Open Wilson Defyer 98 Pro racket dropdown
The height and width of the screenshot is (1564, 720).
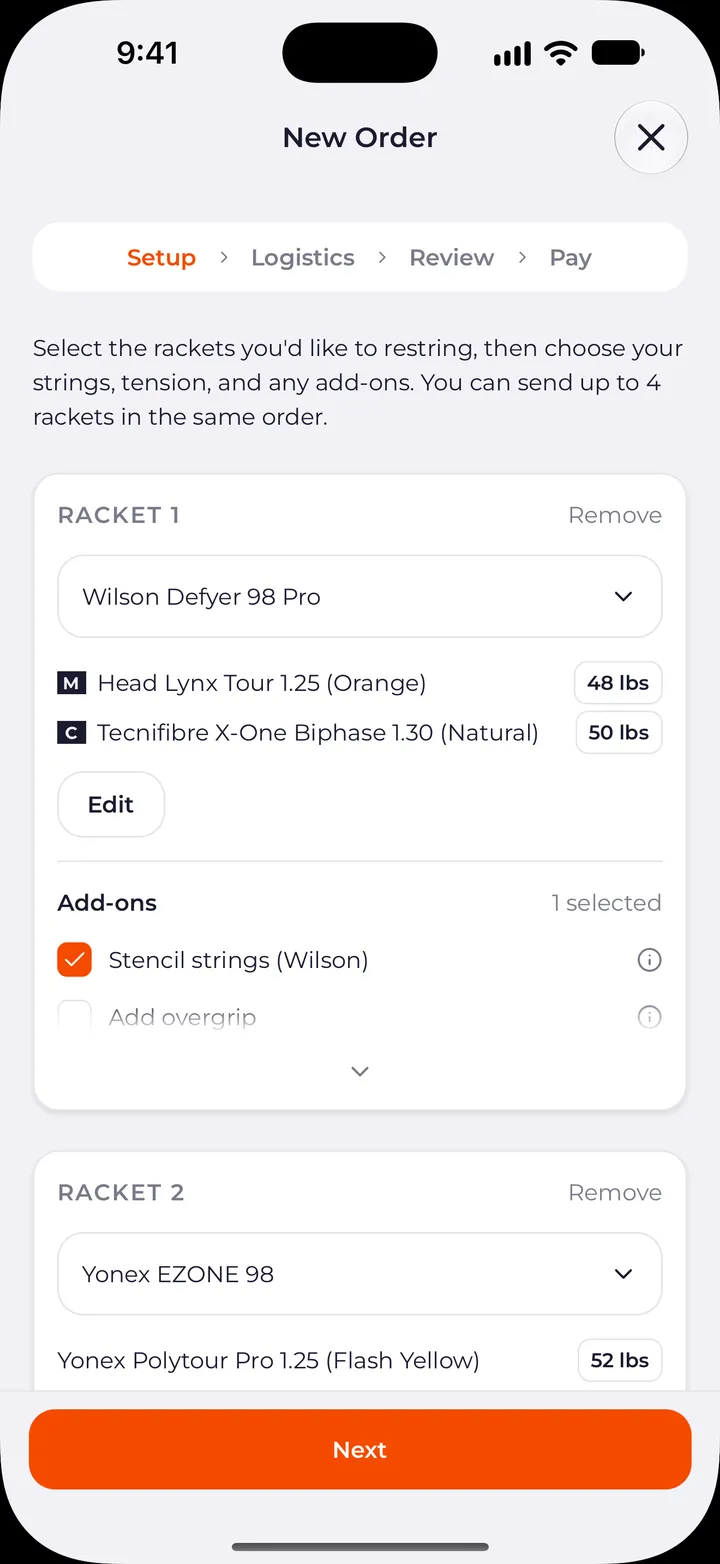(x=360, y=597)
